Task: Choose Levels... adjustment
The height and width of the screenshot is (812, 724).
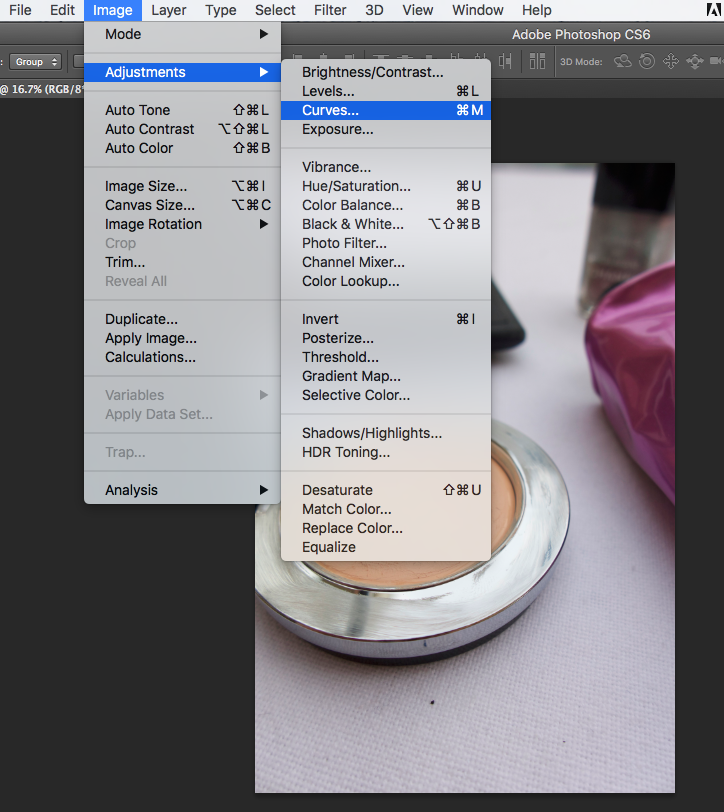Action: click(x=386, y=91)
